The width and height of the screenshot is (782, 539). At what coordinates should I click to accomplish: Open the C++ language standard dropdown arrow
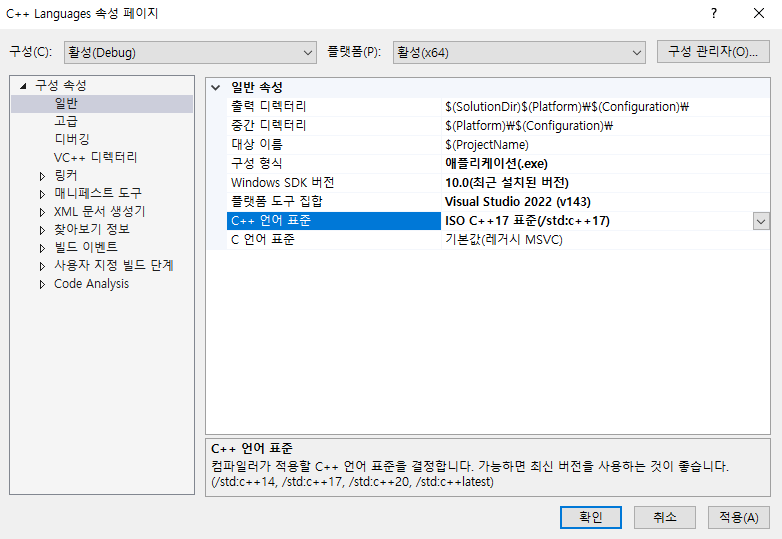click(761, 221)
